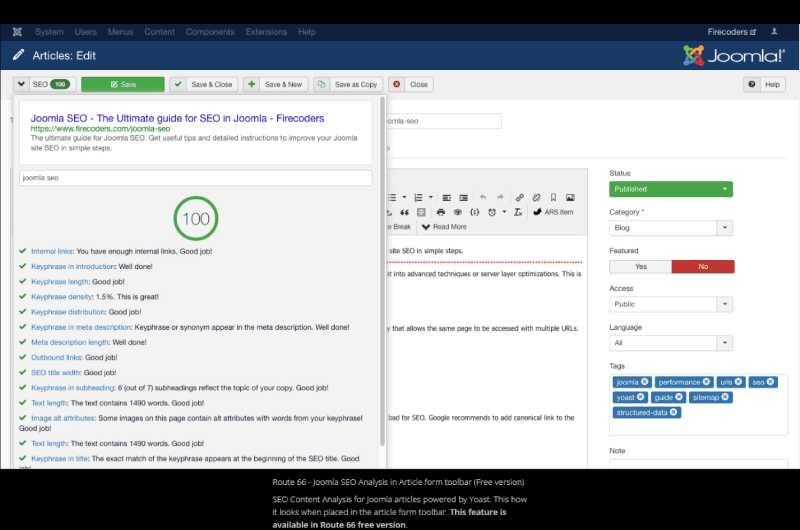Viewport: 800px width, 530px height.
Task: Click the 100 score circle indicator
Action: point(196,218)
